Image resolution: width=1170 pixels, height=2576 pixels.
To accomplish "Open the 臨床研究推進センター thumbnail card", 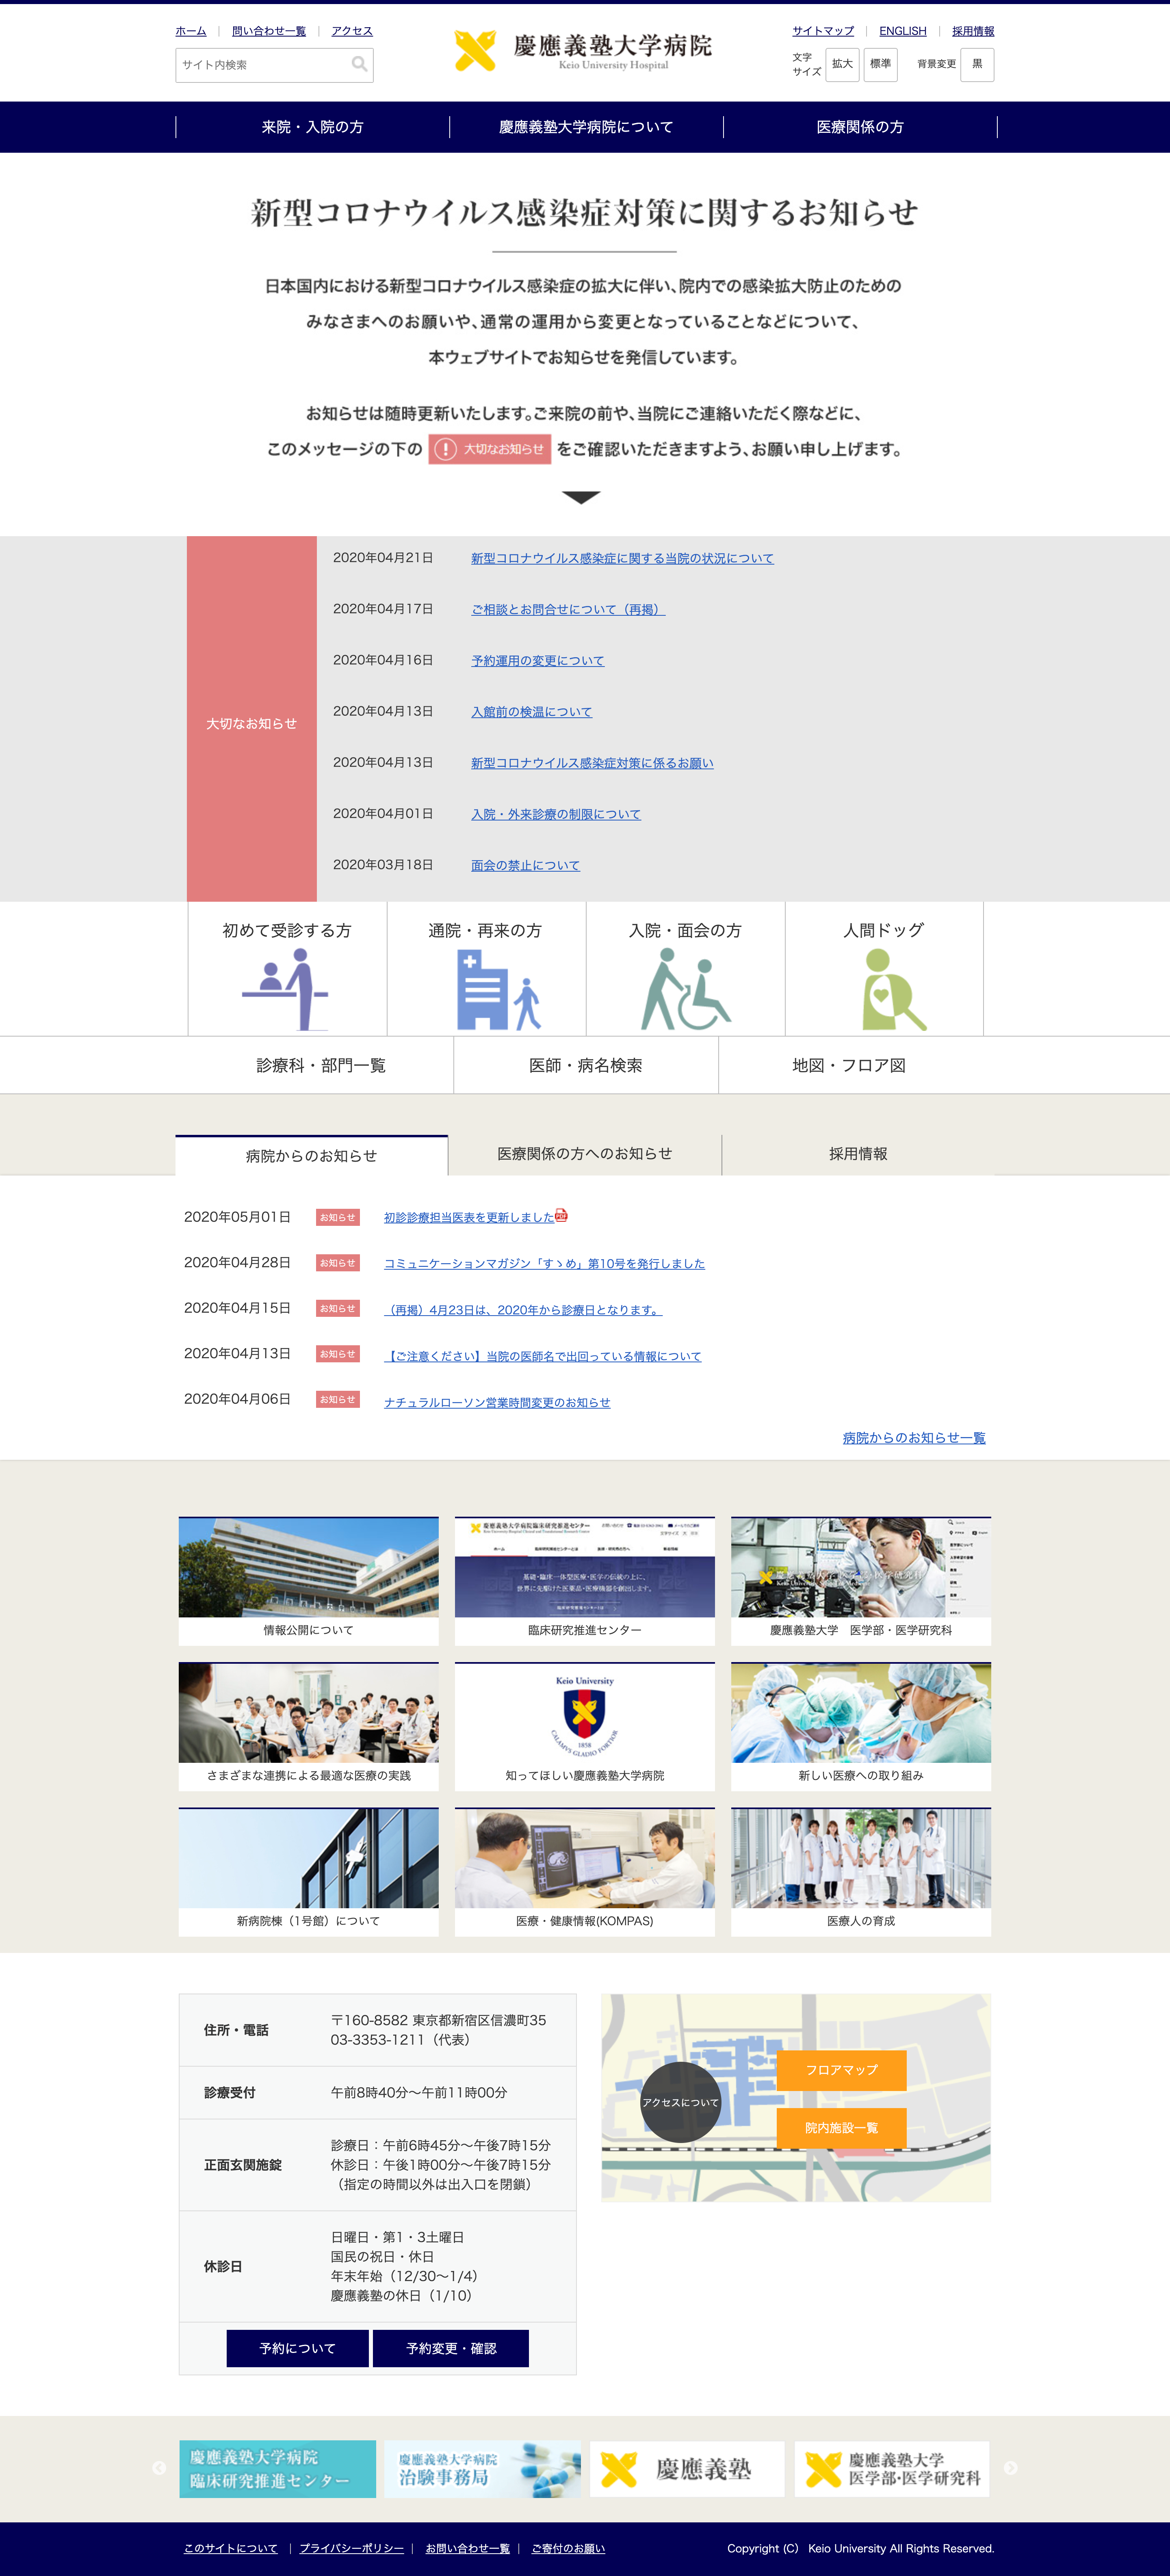I will click(x=585, y=1580).
